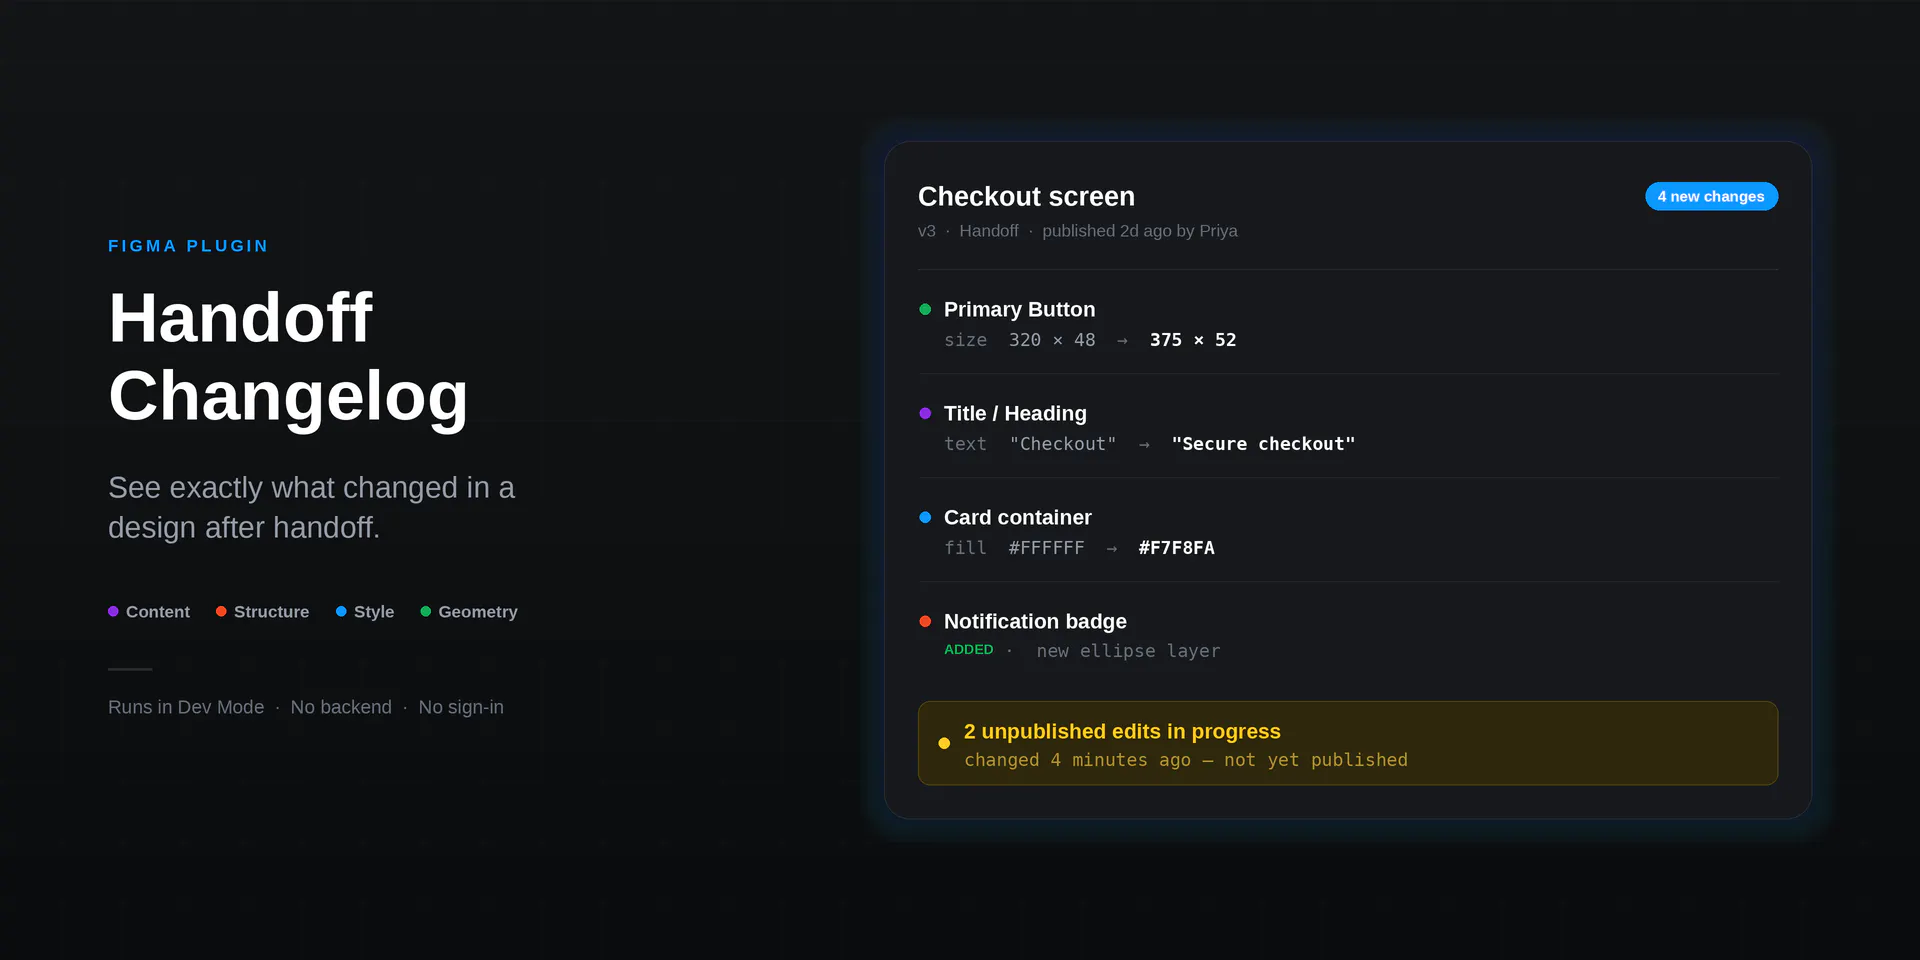Click 'No sign-in' text
This screenshot has width=1920, height=960.
pos(461,707)
